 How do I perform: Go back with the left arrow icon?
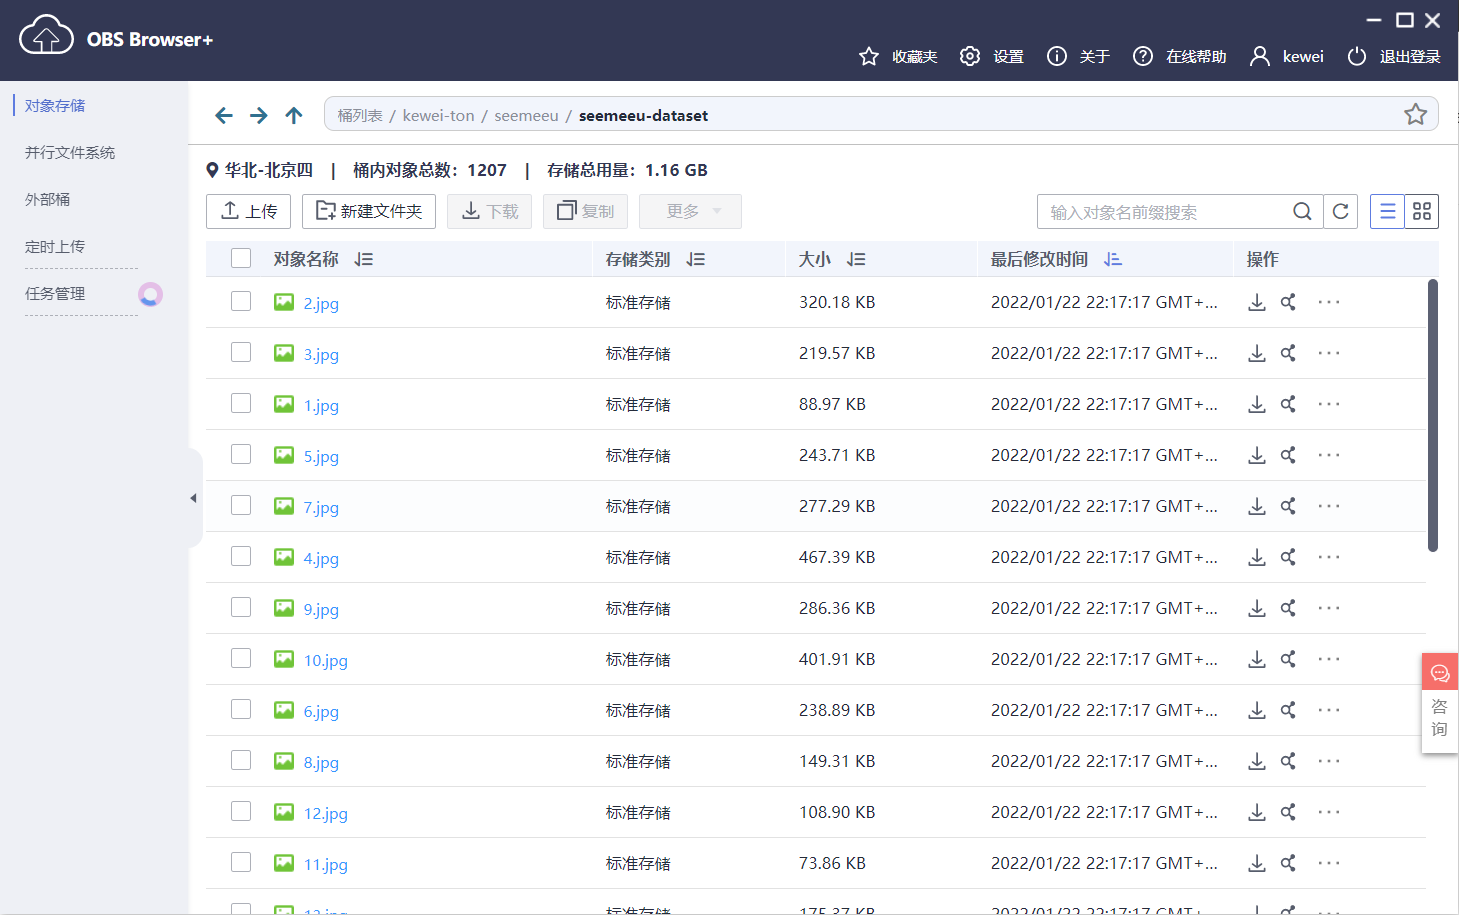[224, 116]
